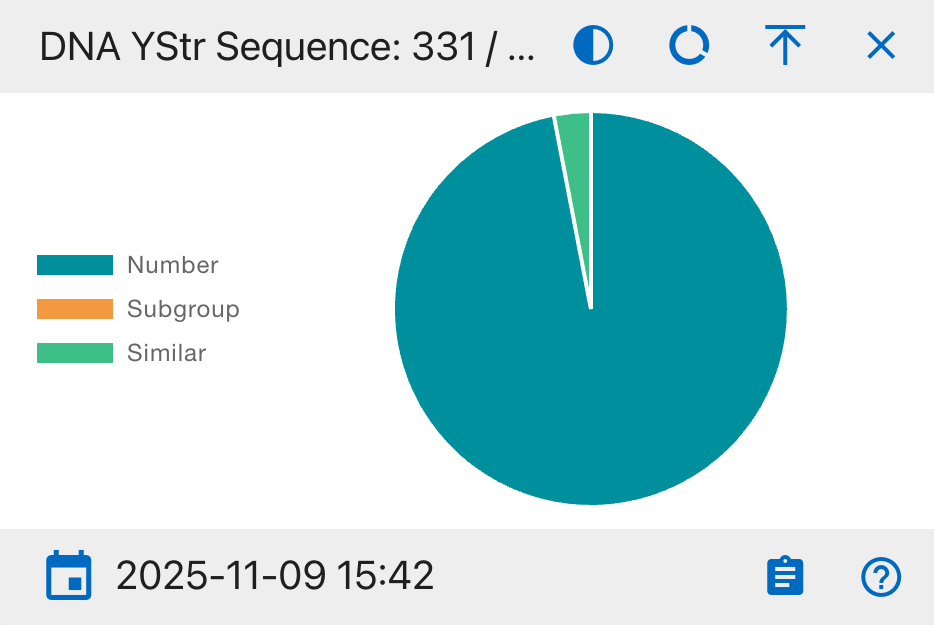The height and width of the screenshot is (626, 934).
Task: Toggle the half-circle contrast icon
Action: (593, 45)
